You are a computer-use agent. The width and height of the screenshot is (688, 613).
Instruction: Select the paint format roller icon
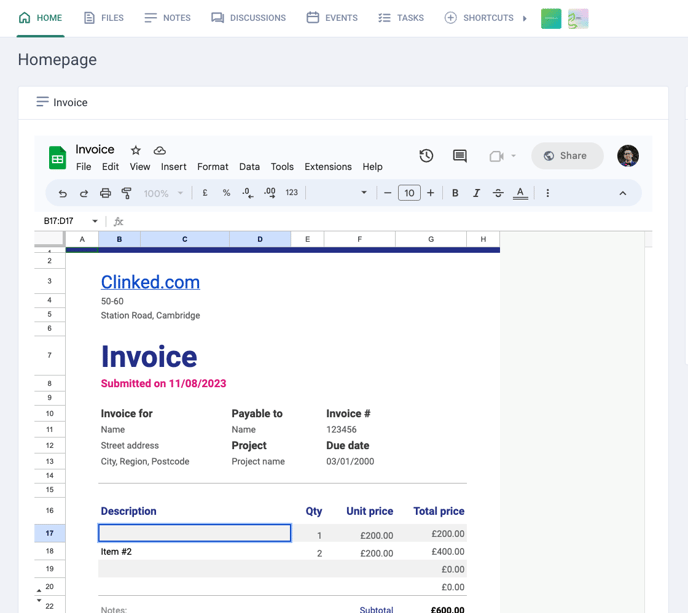(126, 193)
